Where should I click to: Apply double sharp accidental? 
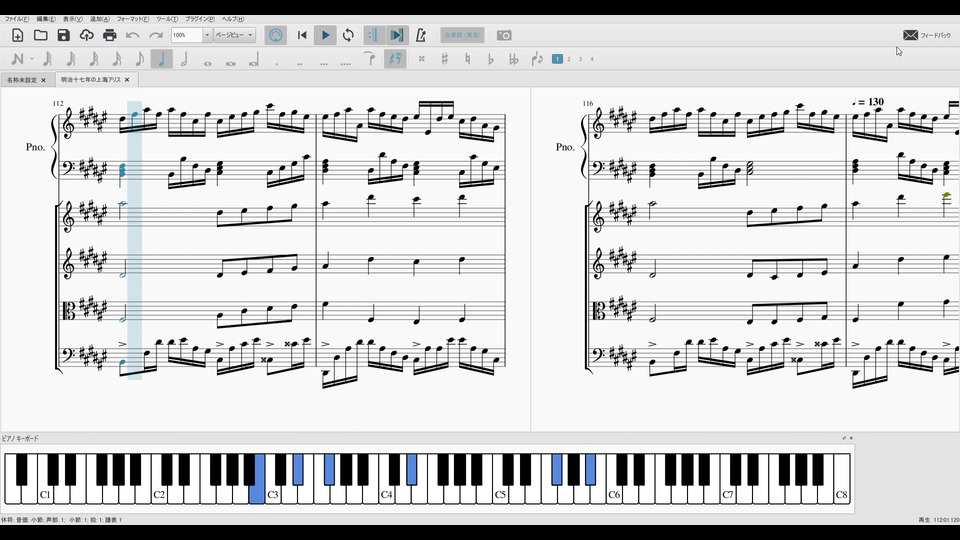pyautogui.click(x=421, y=59)
